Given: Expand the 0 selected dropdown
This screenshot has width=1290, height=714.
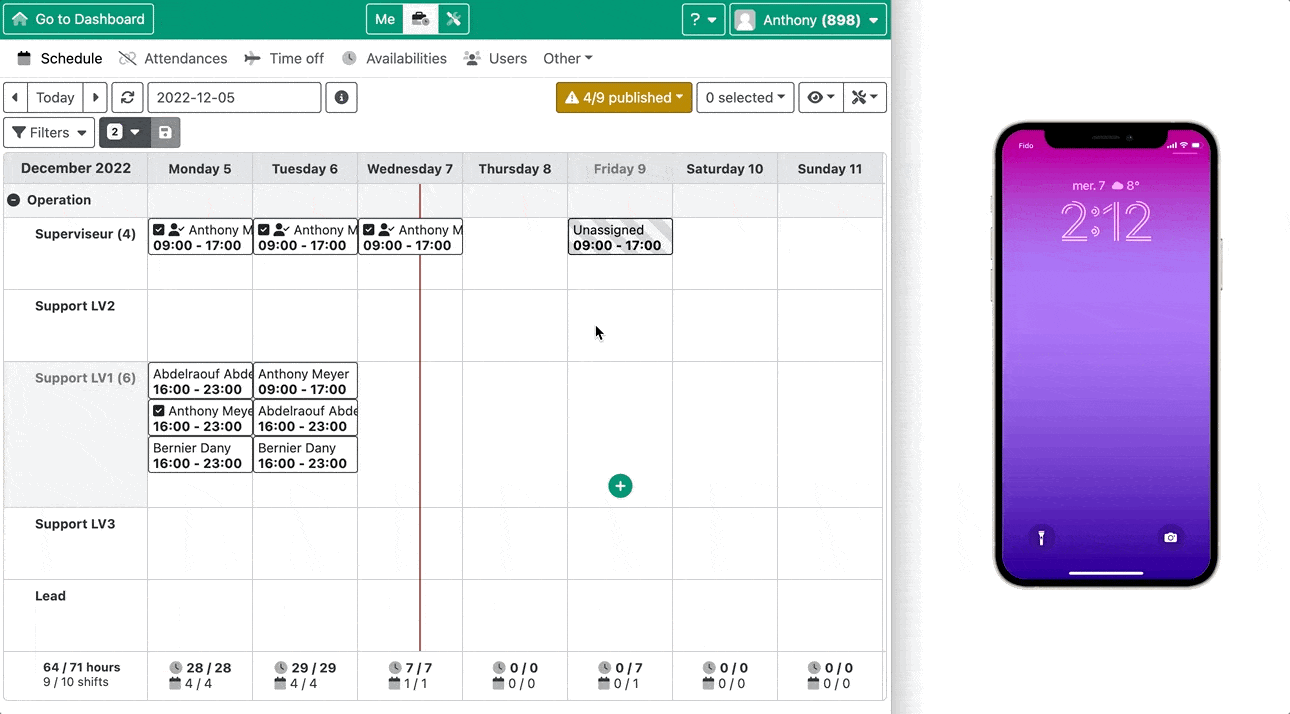Looking at the screenshot, I should coord(745,97).
